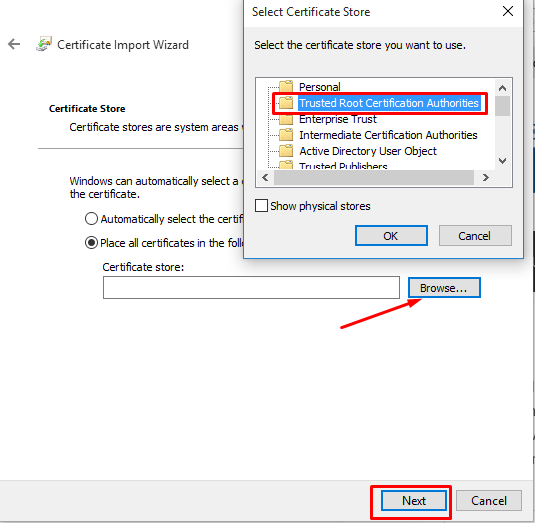Enable the Show physical stores checkbox

point(261,206)
